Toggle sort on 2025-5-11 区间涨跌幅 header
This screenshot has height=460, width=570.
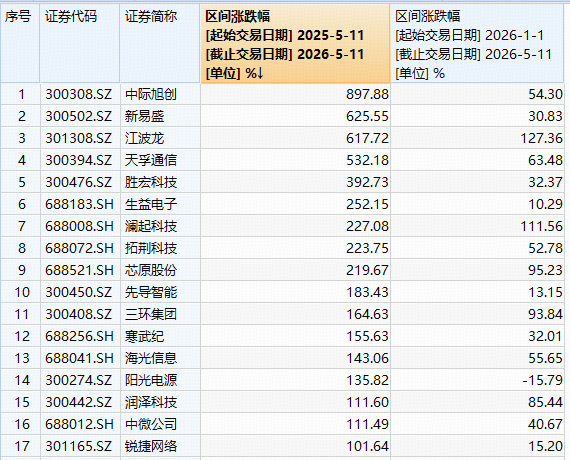pos(295,43)
